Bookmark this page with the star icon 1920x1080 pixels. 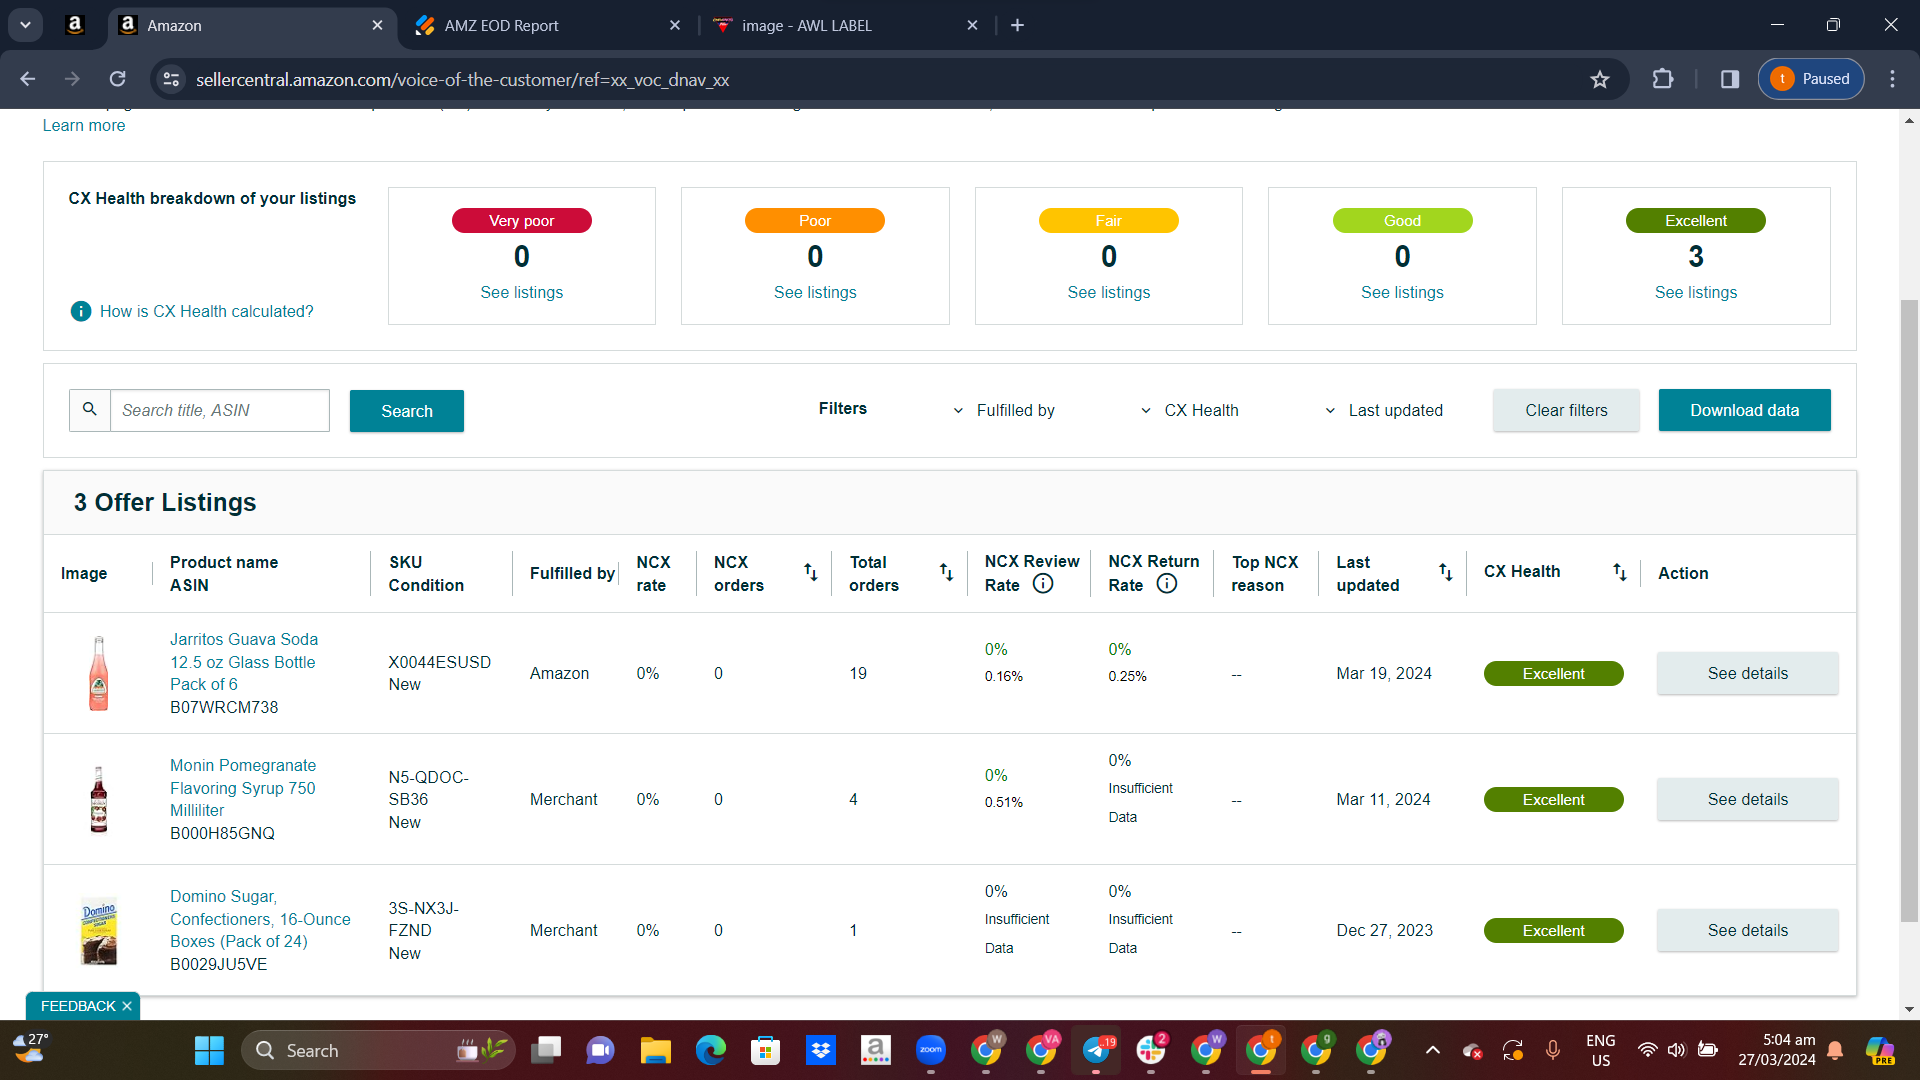tap(1600, 79)
